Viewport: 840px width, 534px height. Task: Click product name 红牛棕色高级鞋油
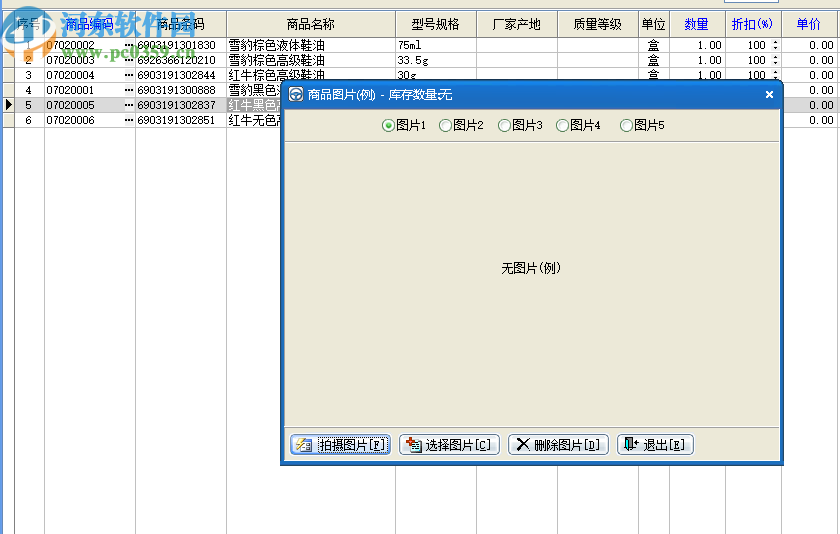tap(277, 75)
